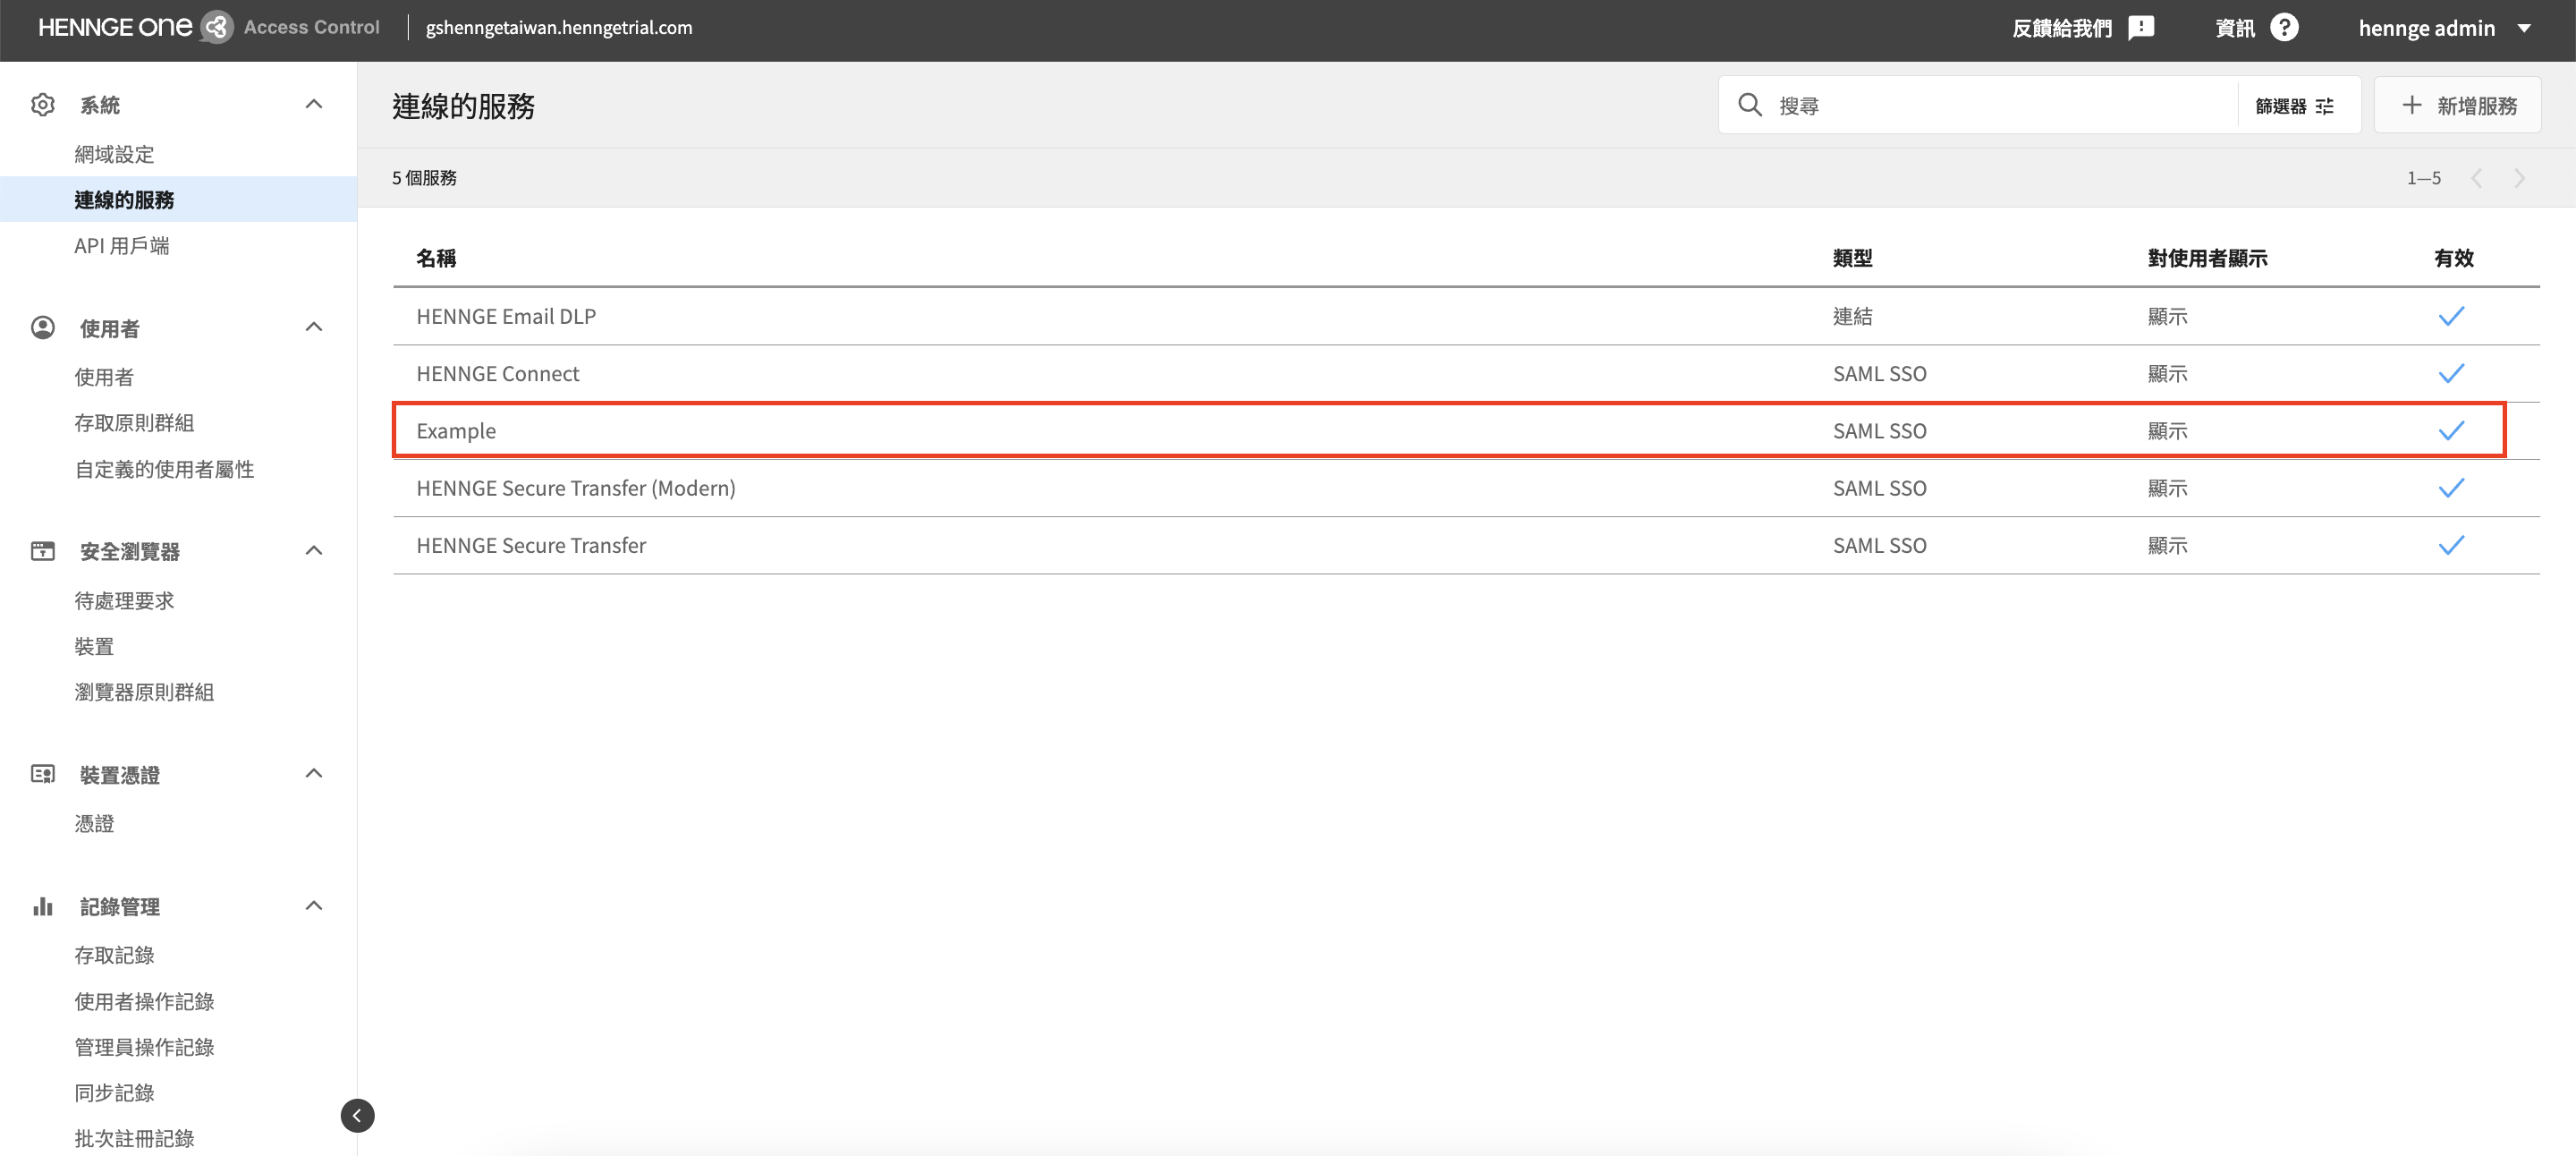This screenshot has height=1156, width=2576.
Task: Open 待處理要求 in the sidebar
Action: 124,601
